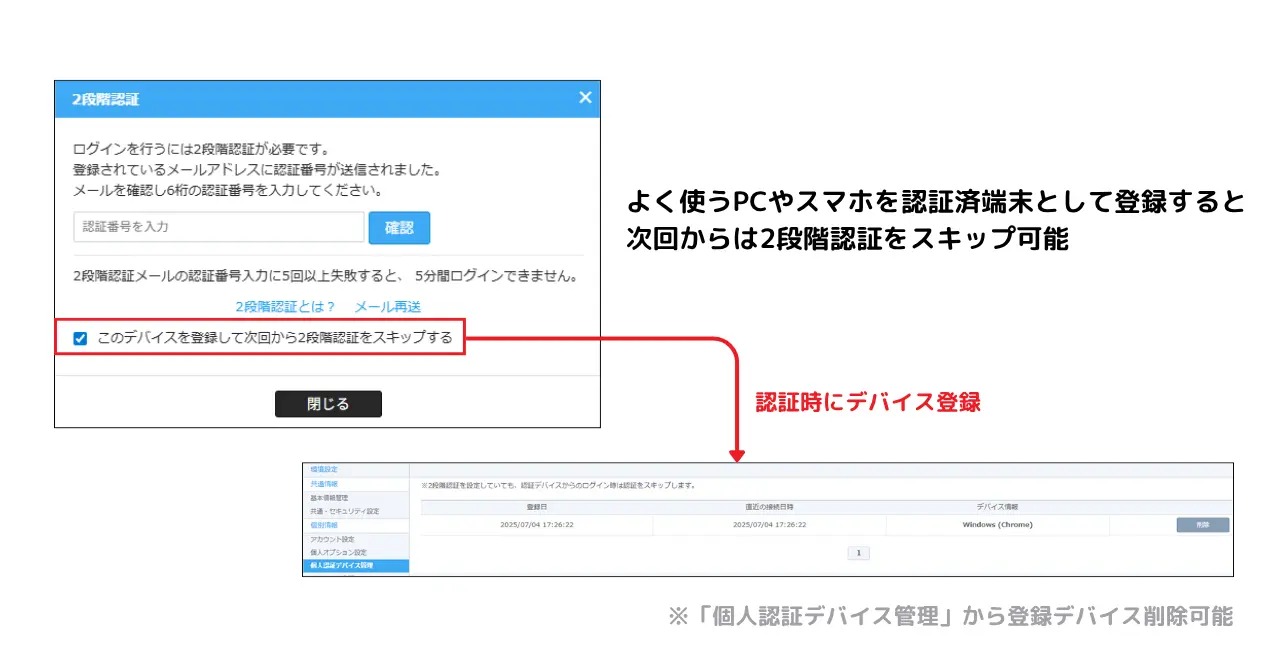This screenshot has height=670, width=1280.
Task: Close the 2段階認証 dialog with the X icon
Action: 585,97
